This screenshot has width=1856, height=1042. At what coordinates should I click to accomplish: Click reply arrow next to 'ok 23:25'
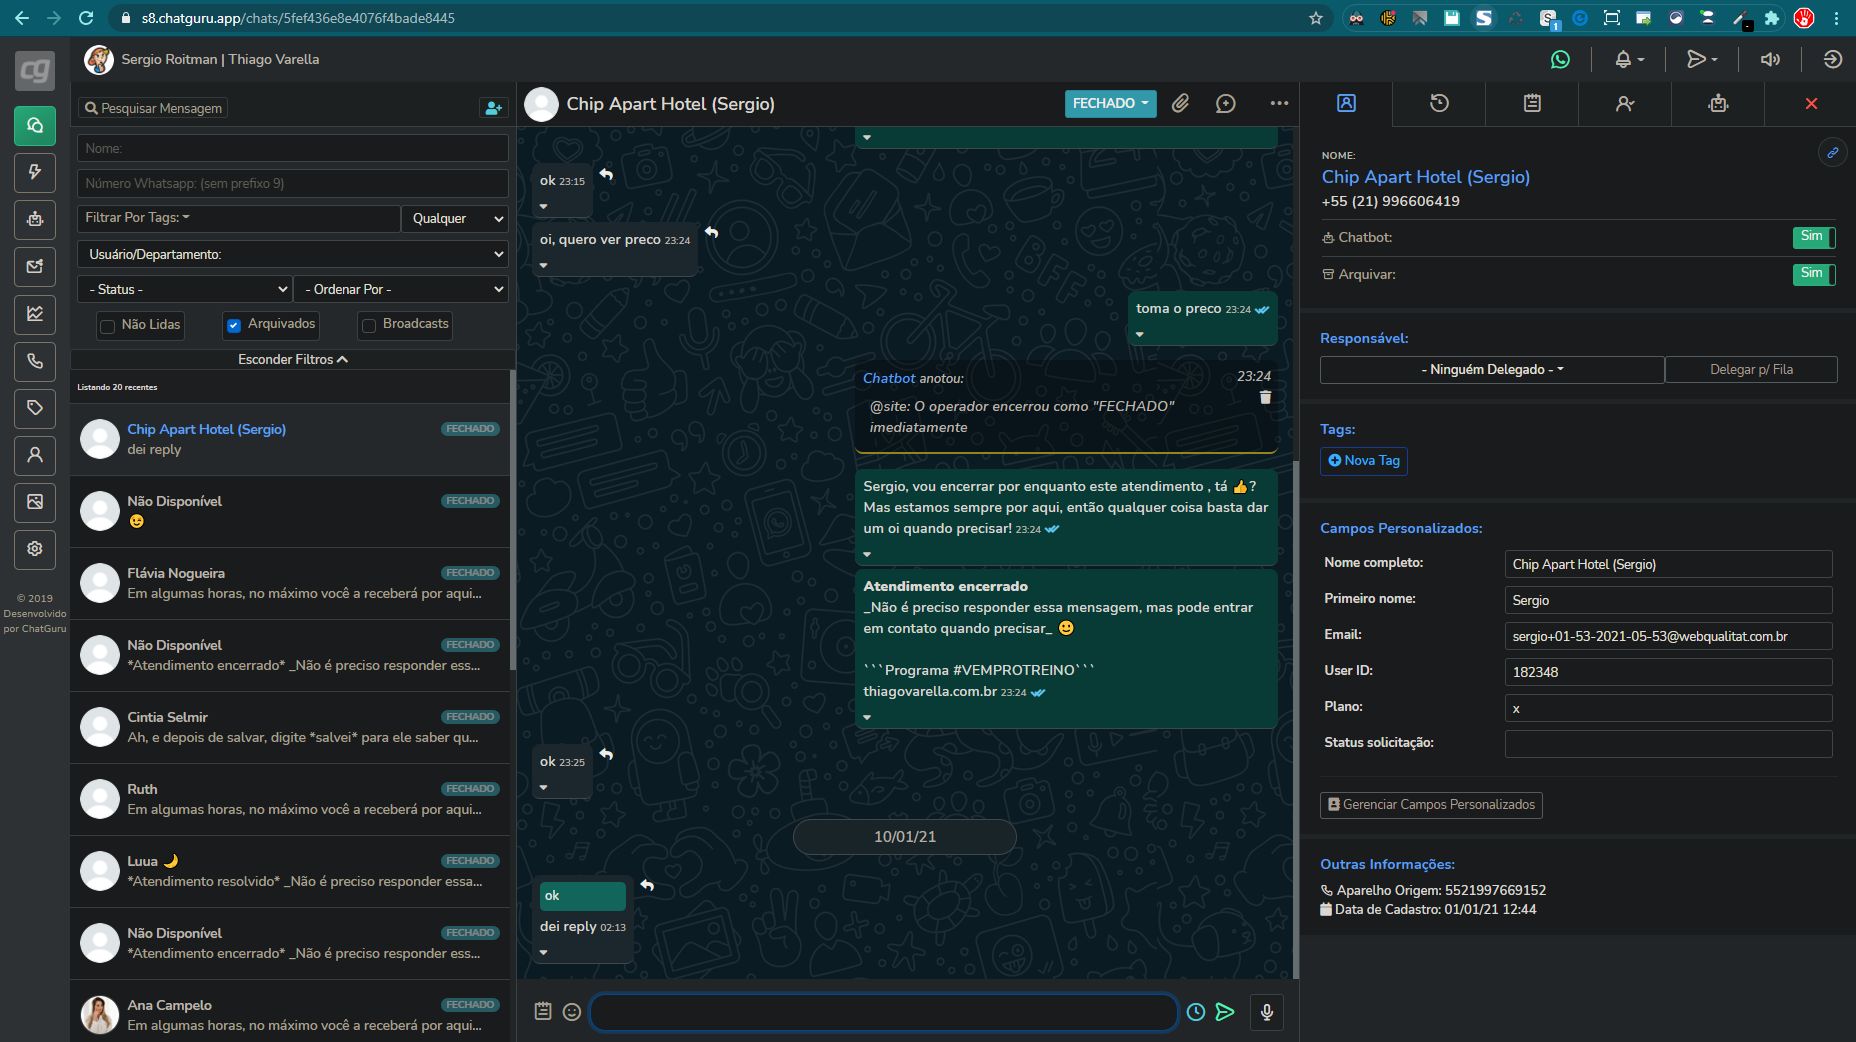click(x=606, y=755)
